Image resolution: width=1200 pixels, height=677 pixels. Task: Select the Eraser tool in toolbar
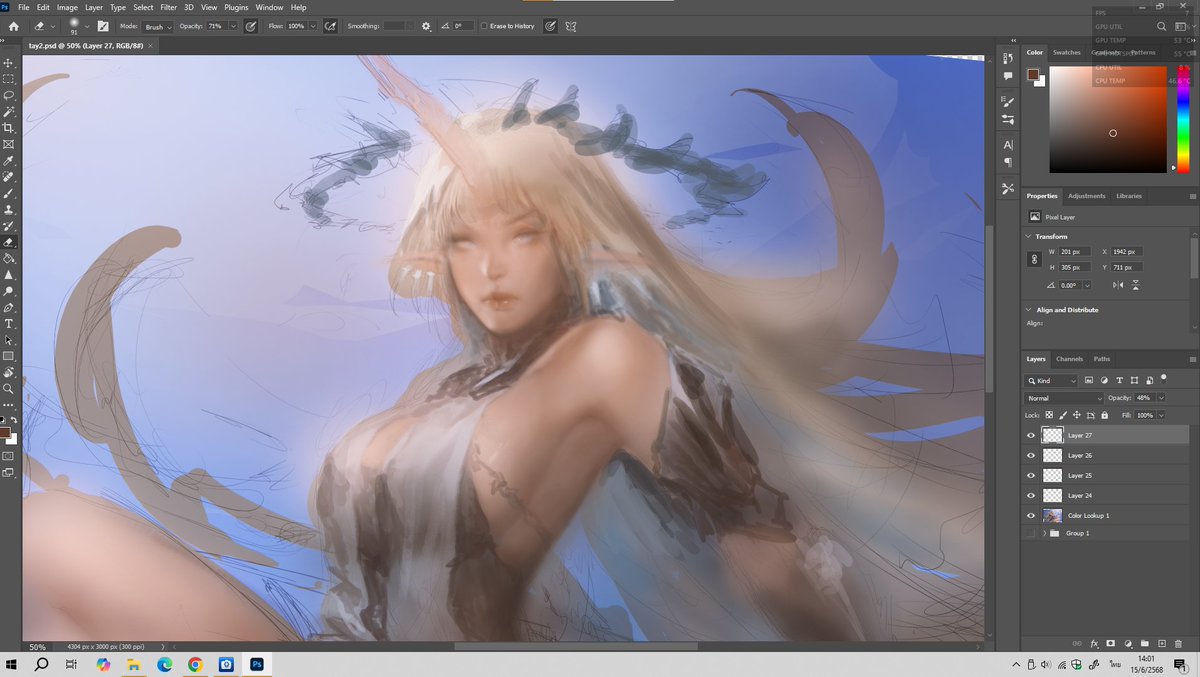pyautogui.click(x=9, y=242)
